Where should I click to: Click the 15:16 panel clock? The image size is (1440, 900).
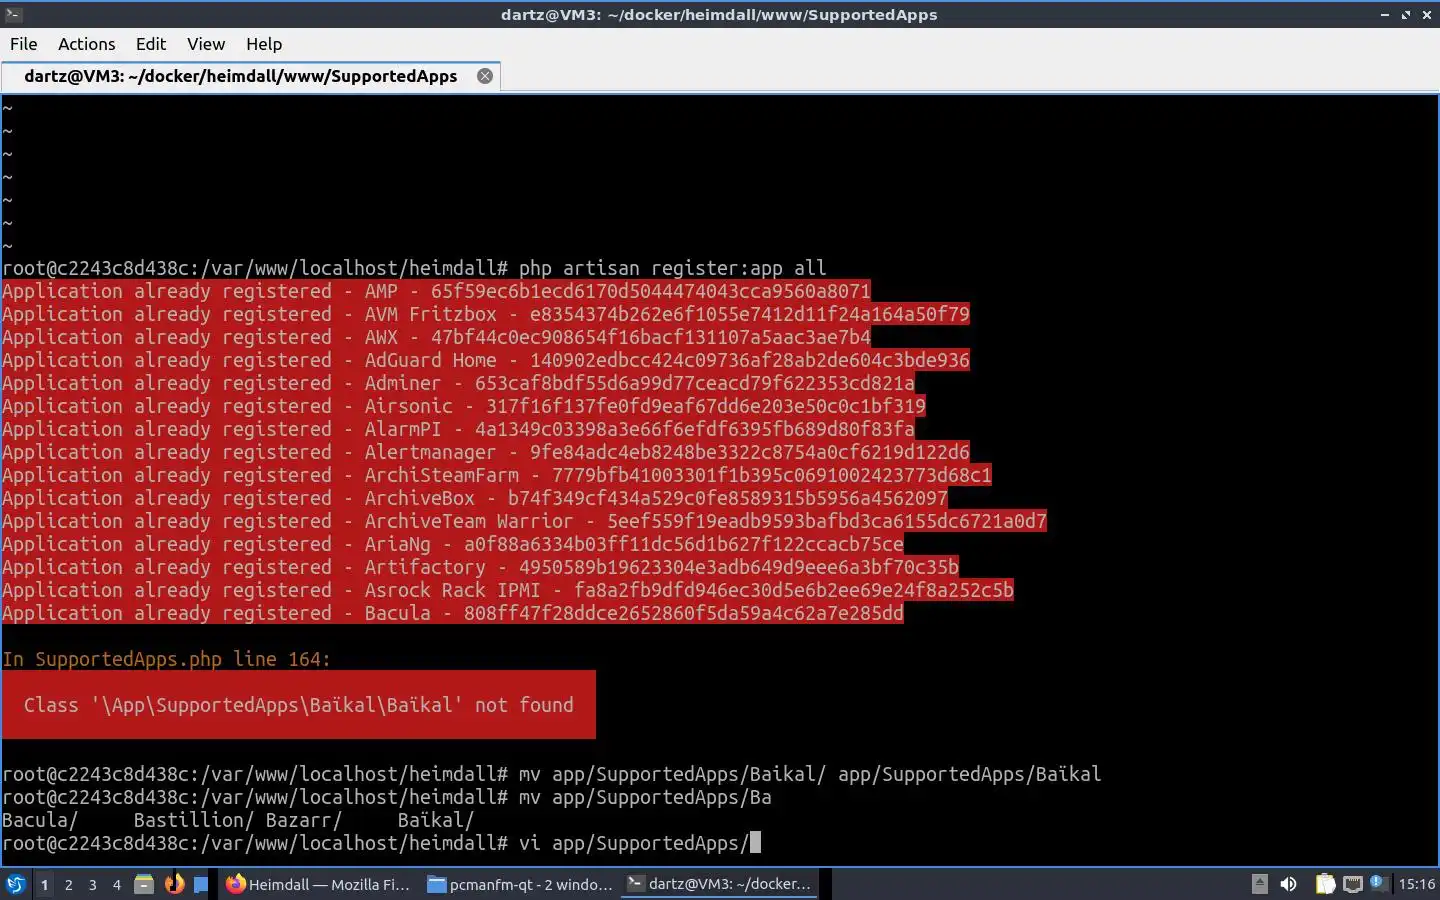point(1416,884)
